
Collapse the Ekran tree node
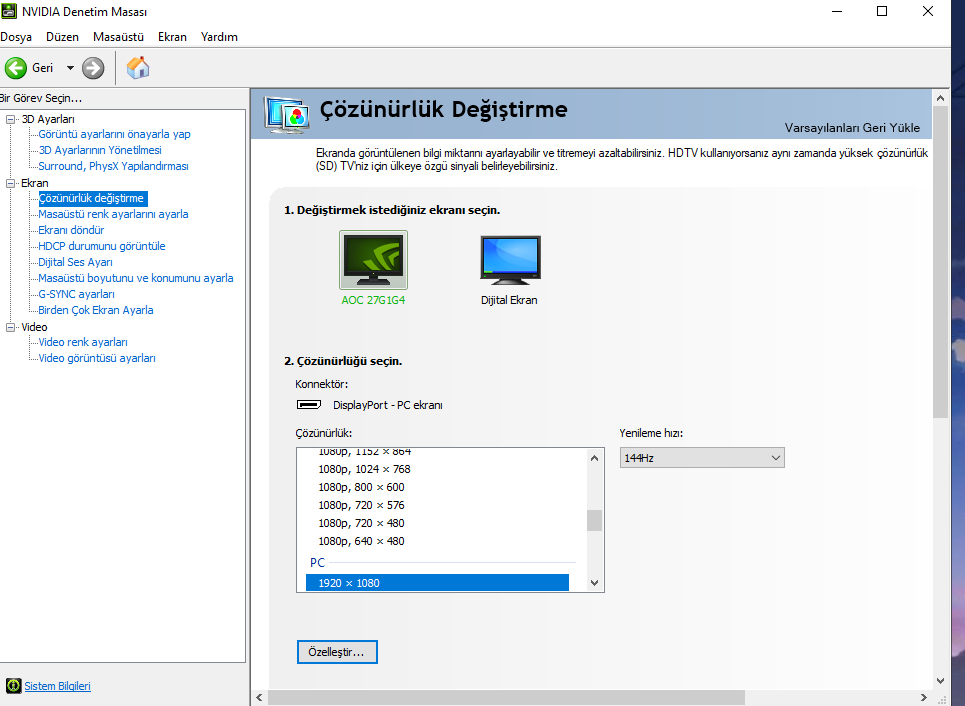pos(10,183)
